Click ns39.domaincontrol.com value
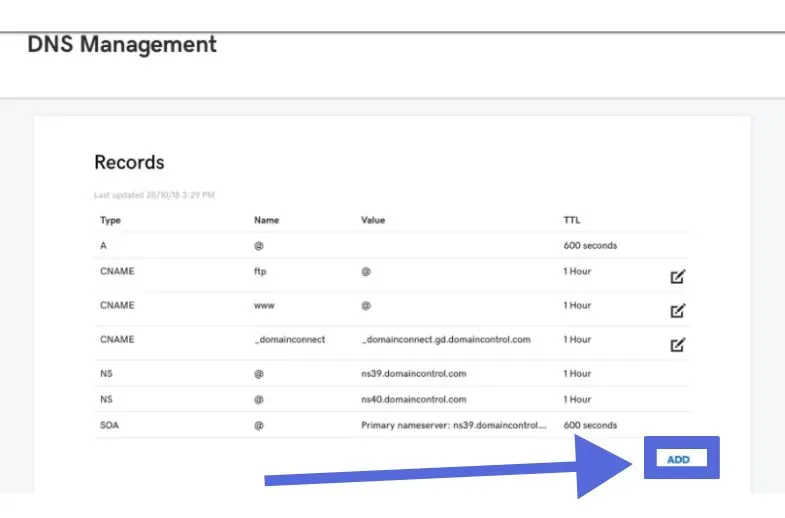The width and height of the screenshot is (785, 518). [414, 373]
